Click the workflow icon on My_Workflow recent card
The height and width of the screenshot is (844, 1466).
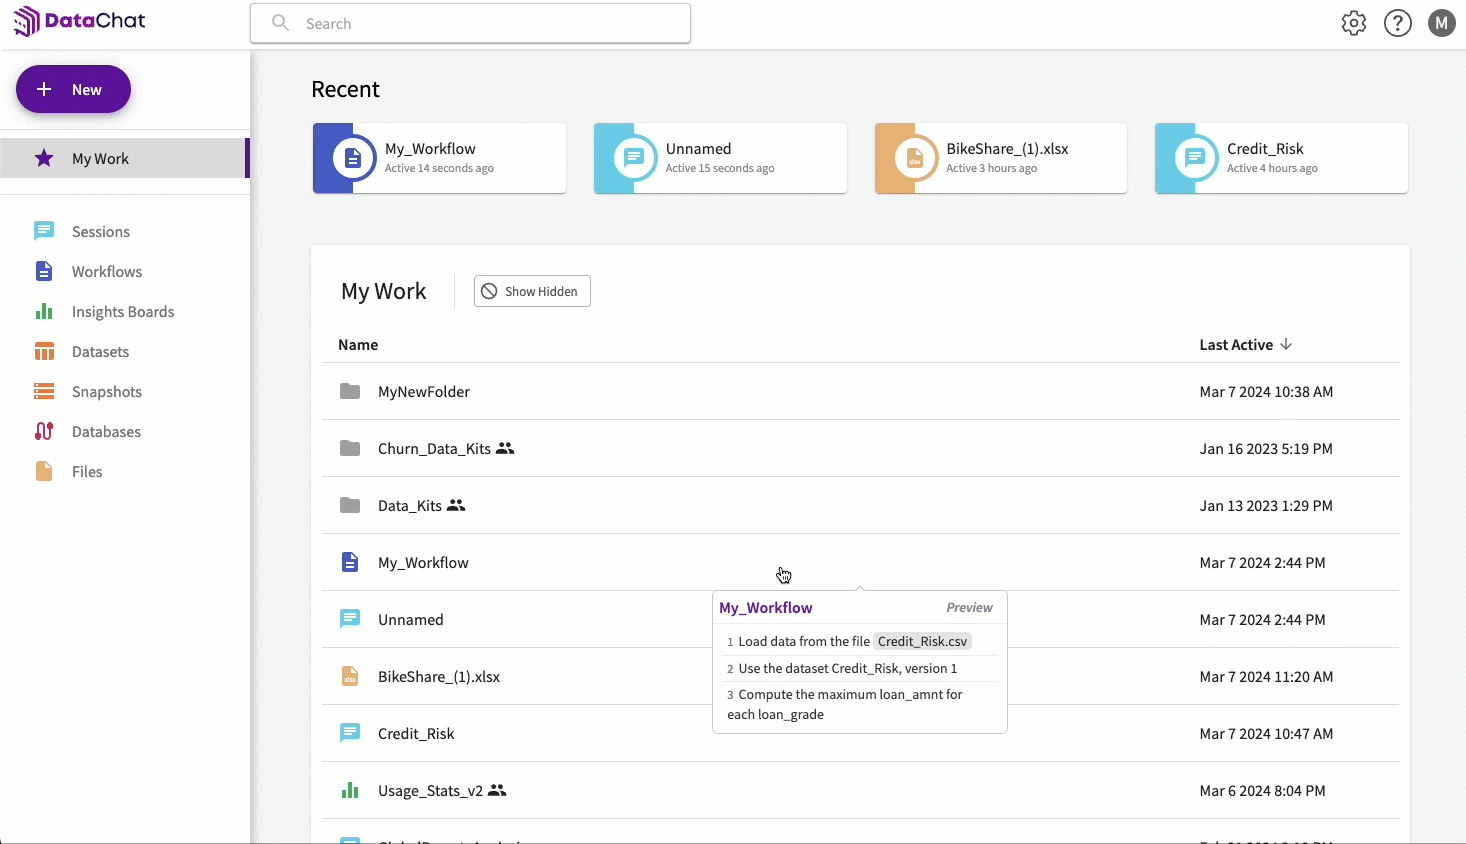click(353, 158)
